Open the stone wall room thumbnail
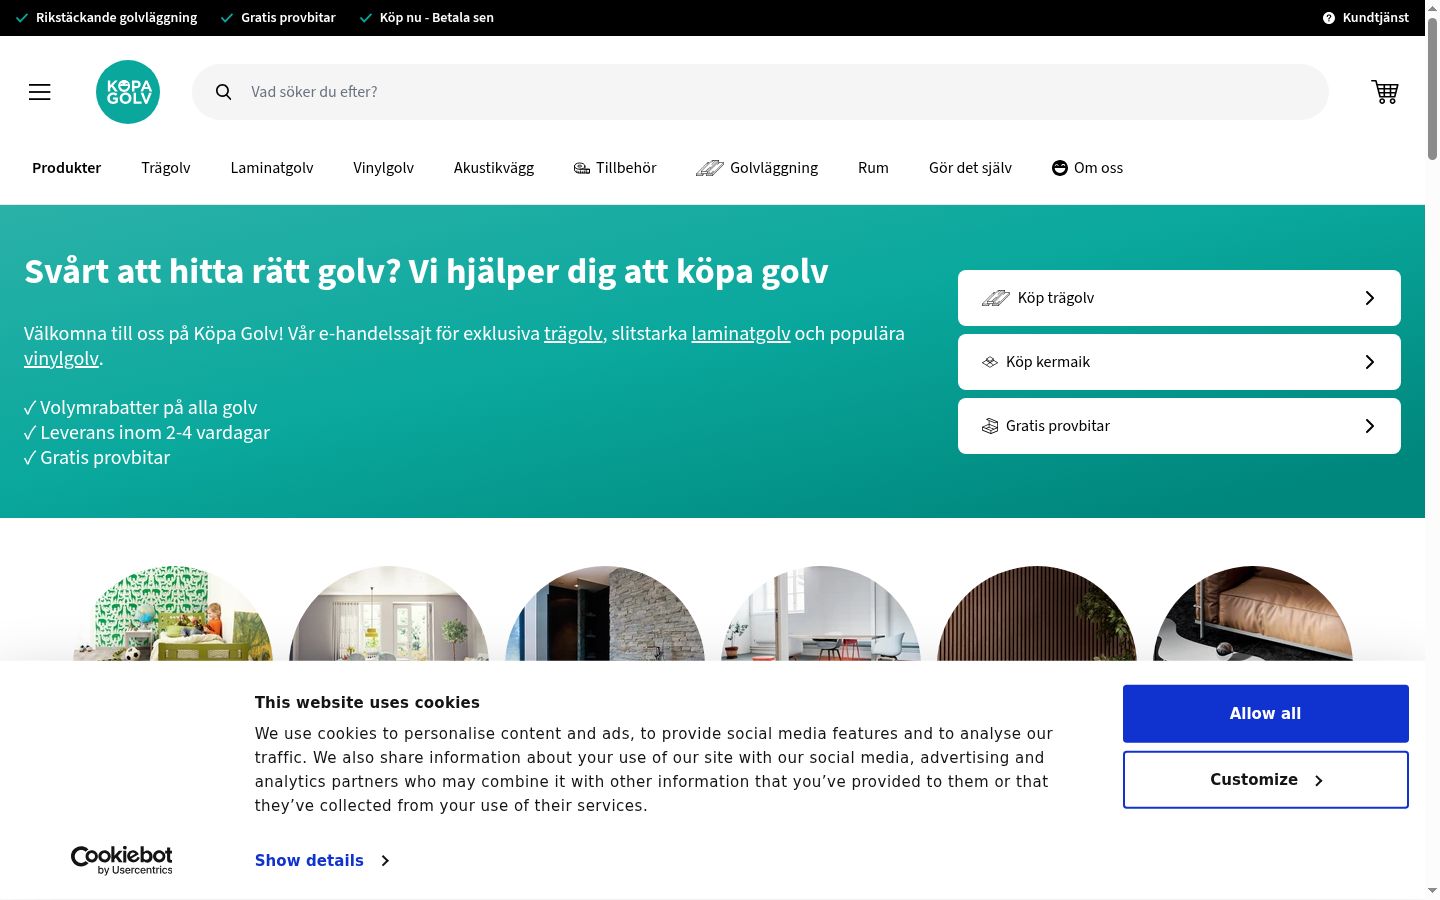This screenshot has width=1440, height=900. (605, 613)
